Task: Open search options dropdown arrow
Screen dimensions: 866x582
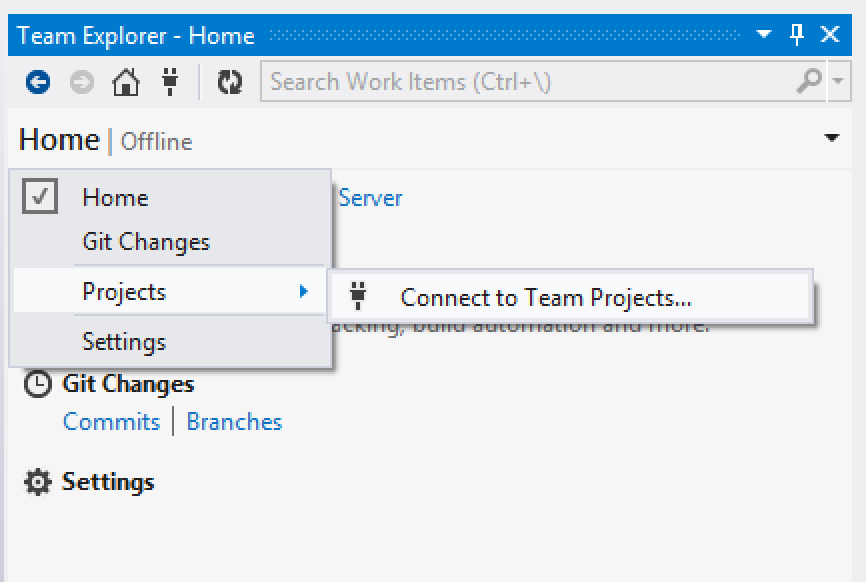Action: tap(838, 81)
